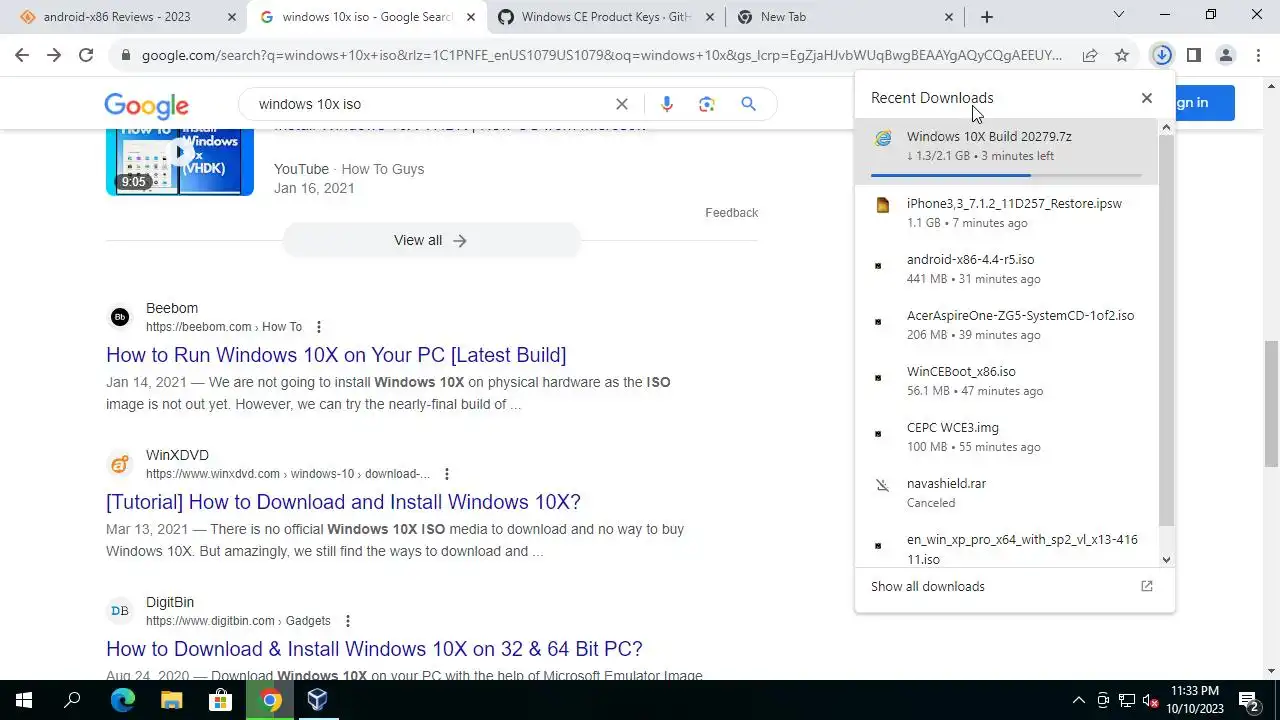
Task: Click the browser forward arrow
Action: point(54,56)
